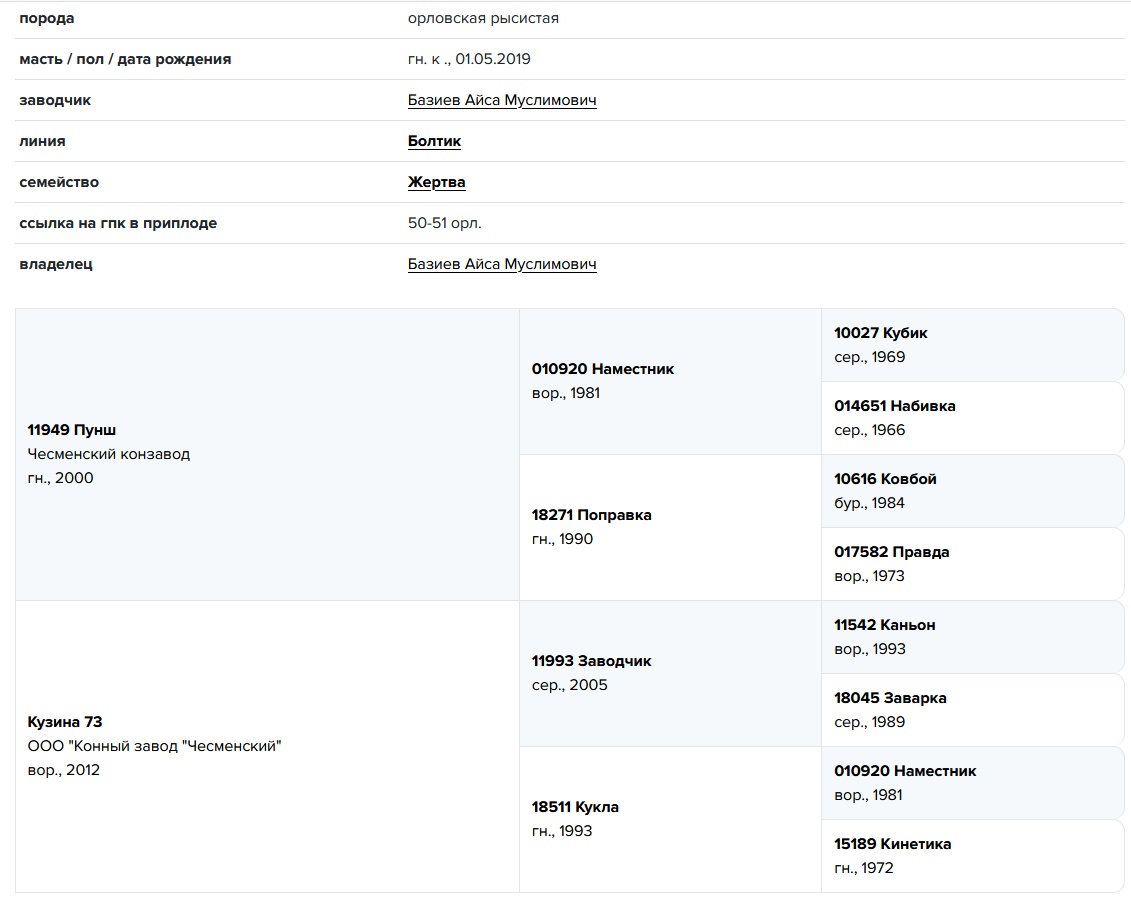Select sire entry 11949 Пунш

(x=72, y=430)
